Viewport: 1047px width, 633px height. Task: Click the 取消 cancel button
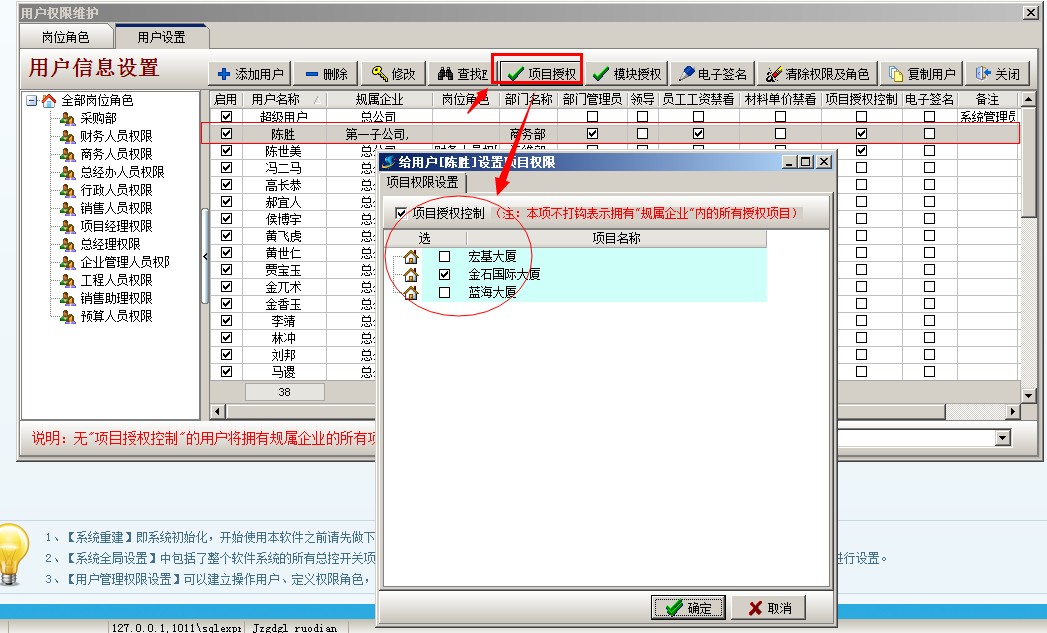click(767, 608)
